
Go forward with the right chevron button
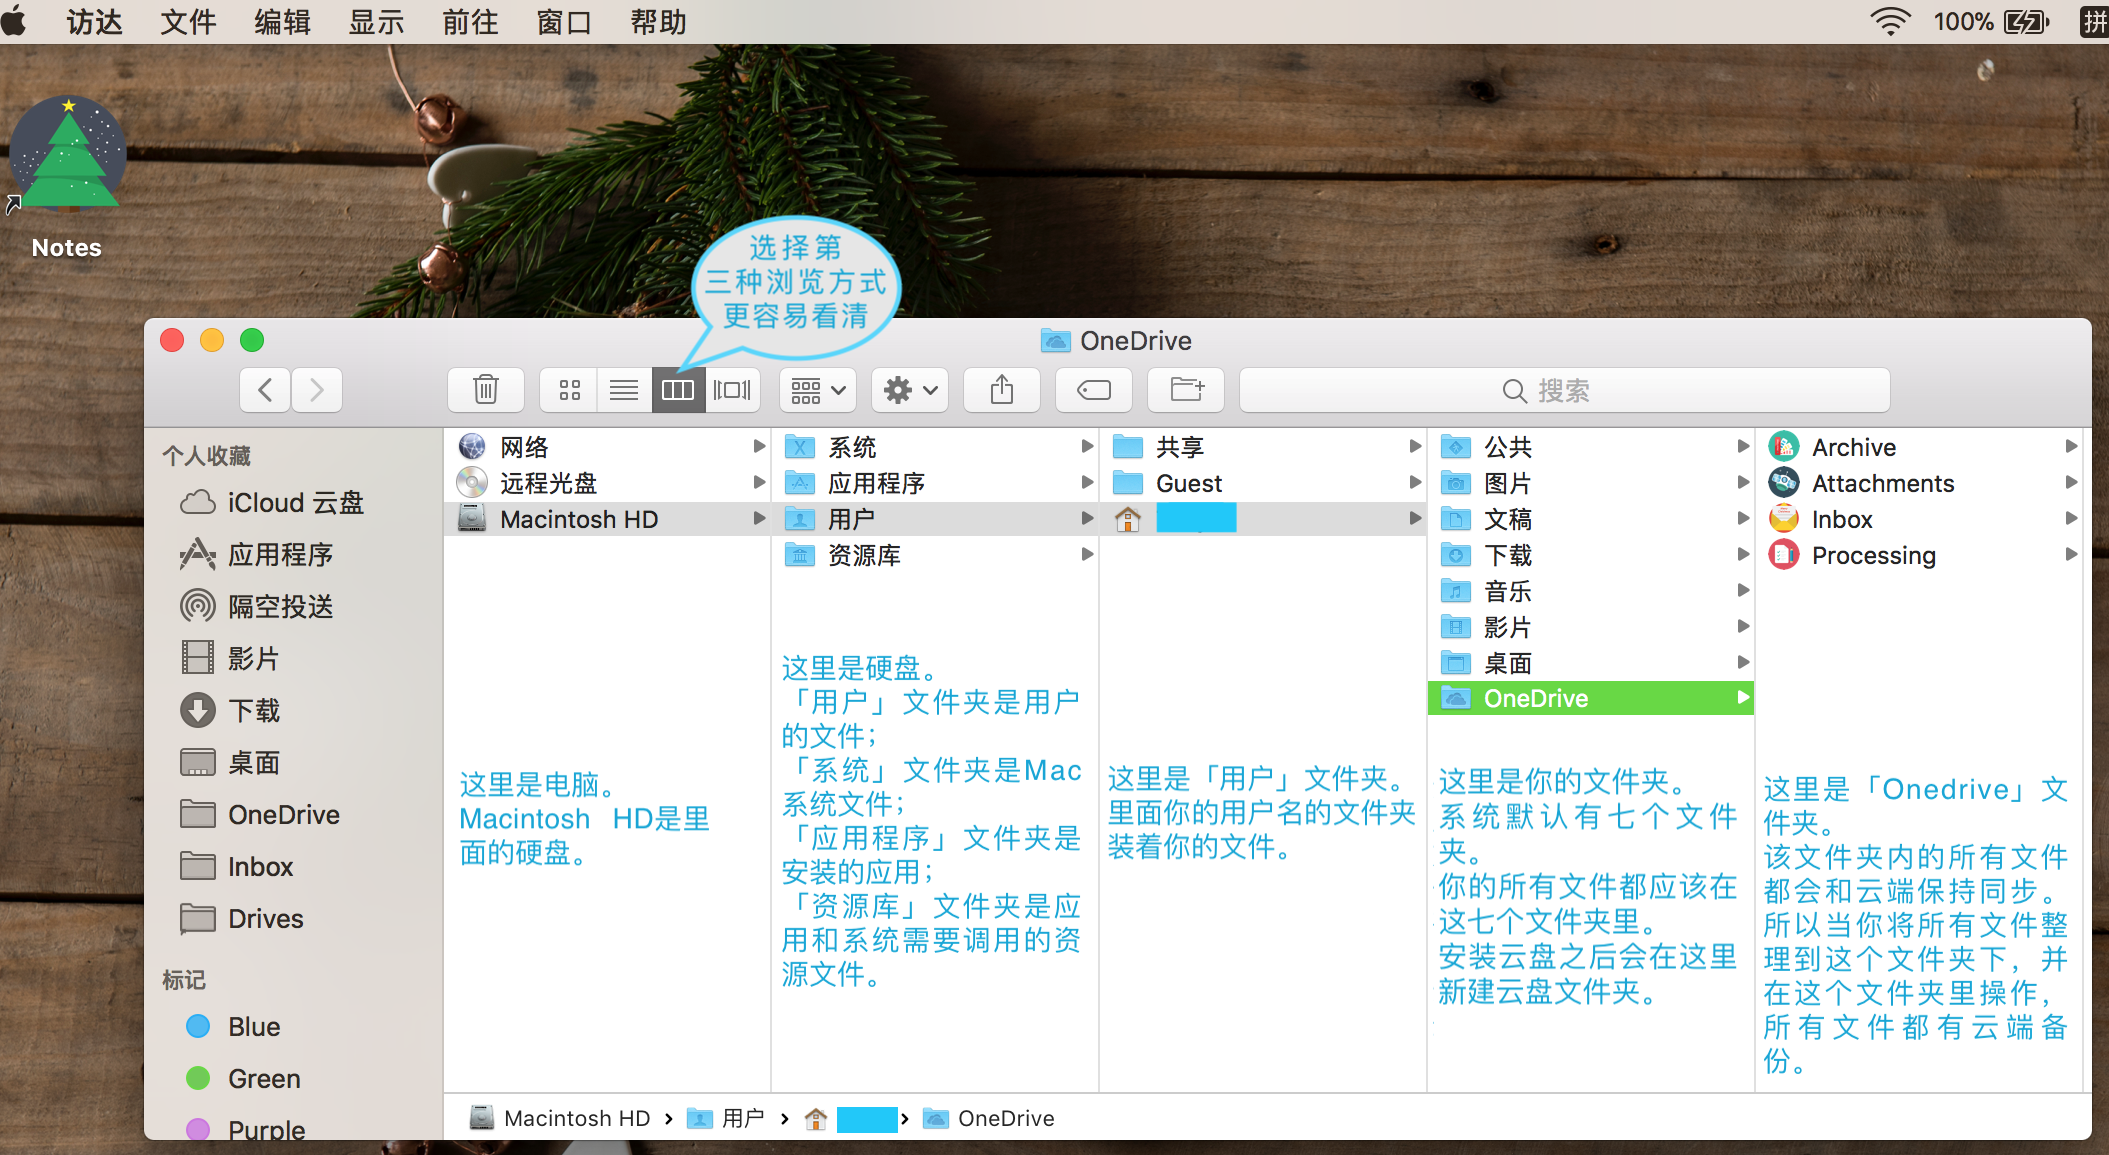click(x=317, y=390)
